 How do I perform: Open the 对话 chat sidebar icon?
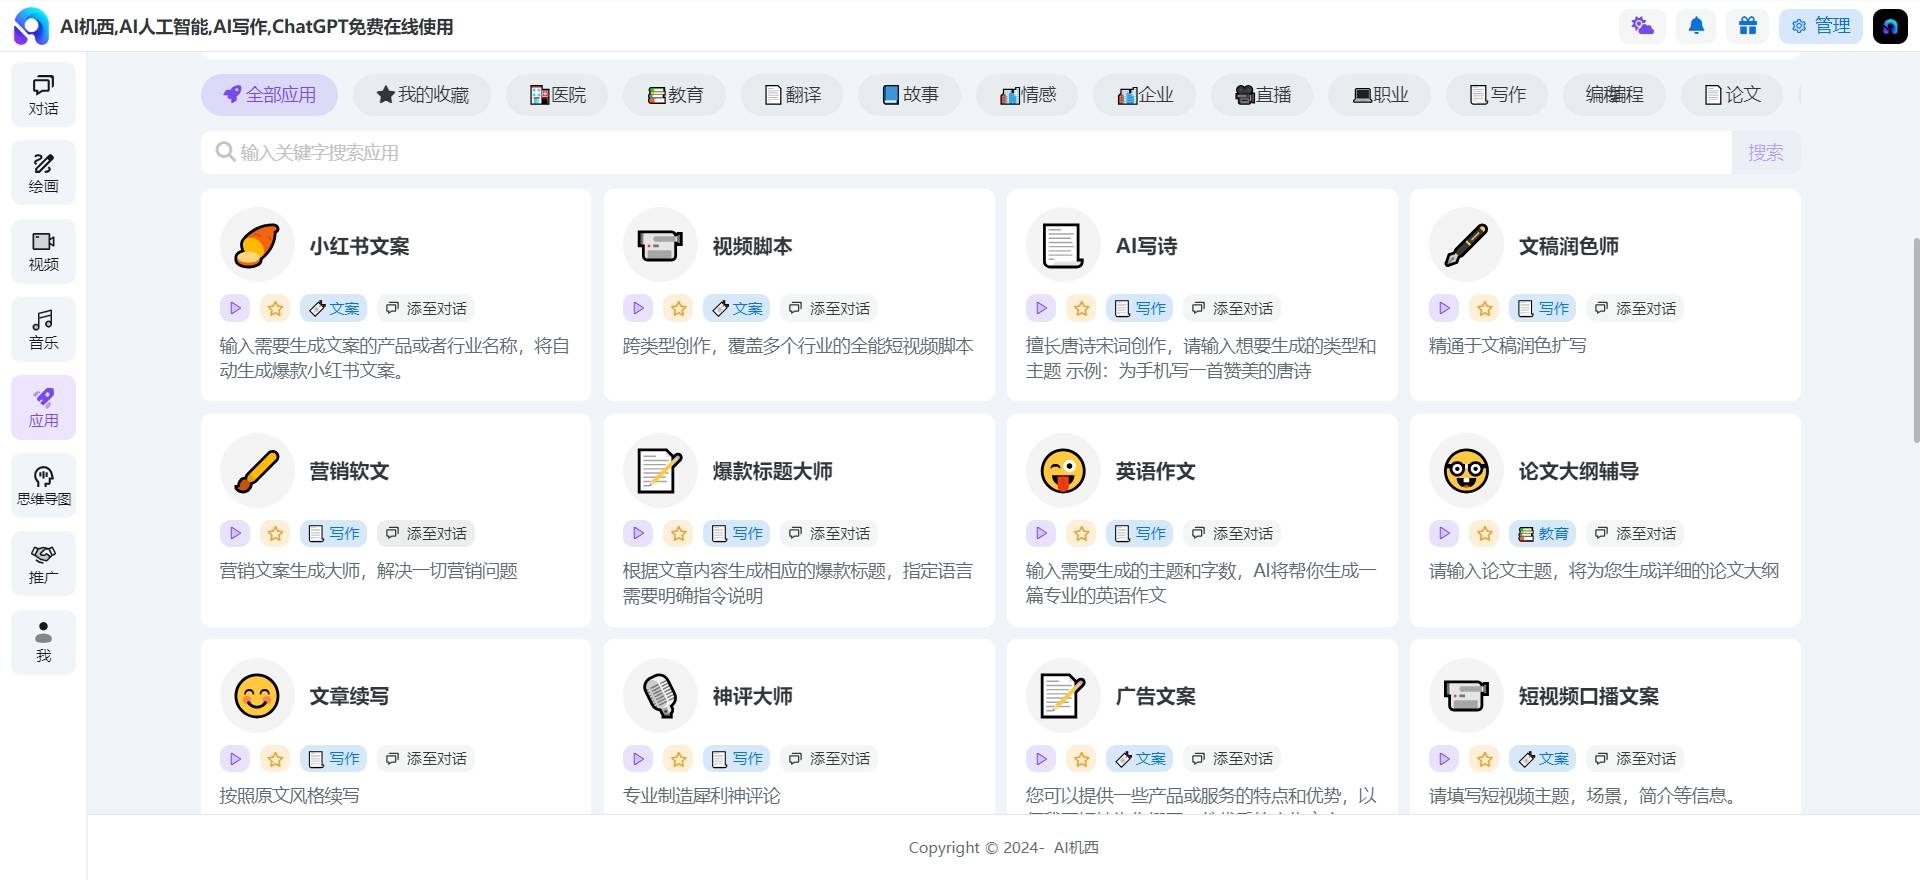(x=43, y=95)
